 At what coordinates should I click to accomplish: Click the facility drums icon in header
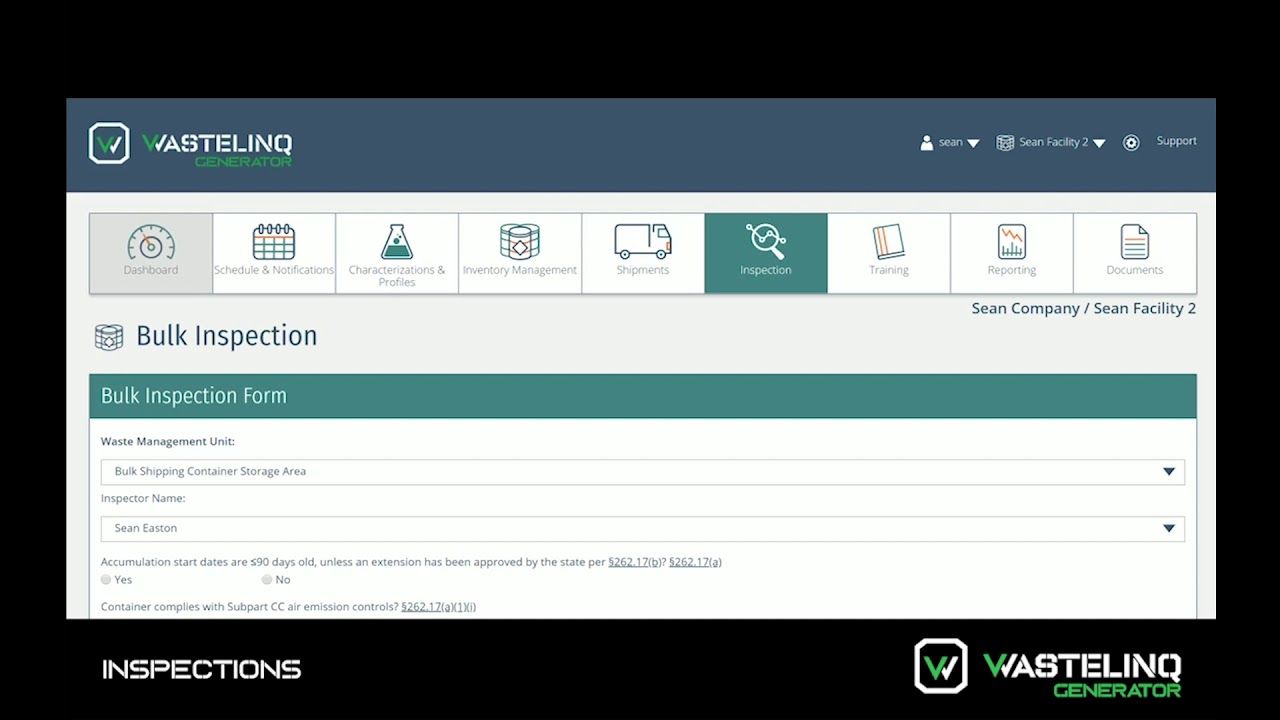click(x=1005, y=143)
